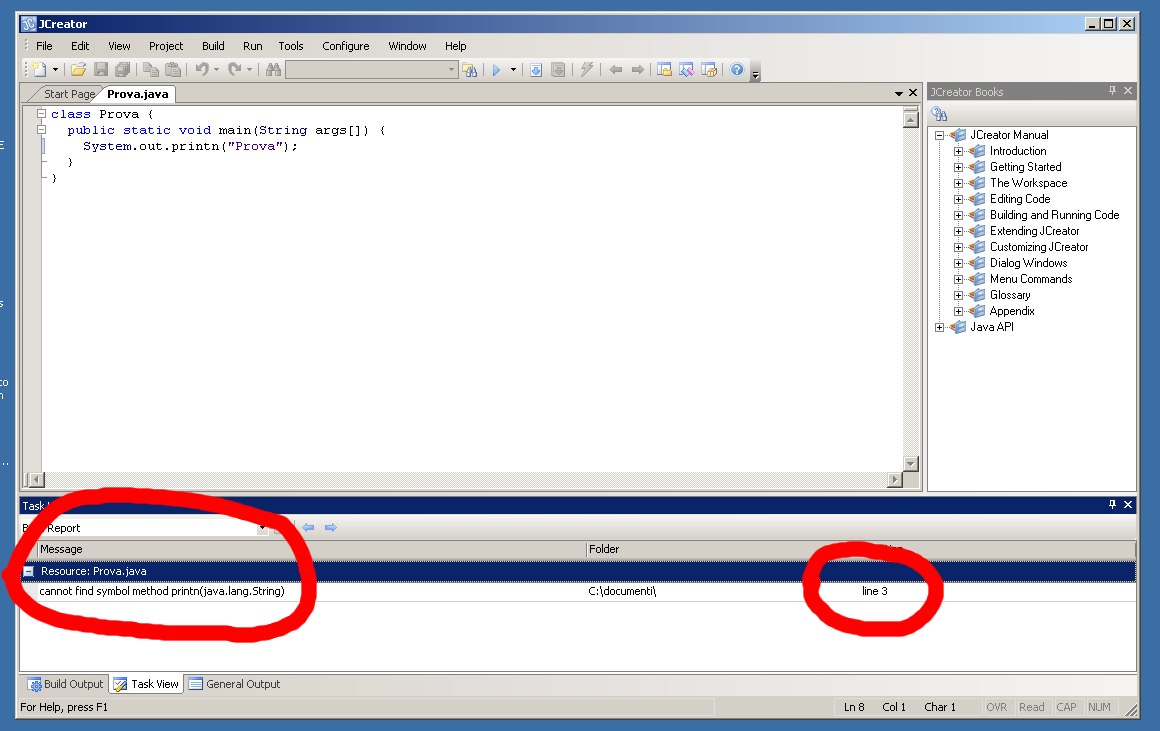The width and height of the screenshot is (1160, 731).
Task: Collapse the main method code fold
Action: point(42,130)
